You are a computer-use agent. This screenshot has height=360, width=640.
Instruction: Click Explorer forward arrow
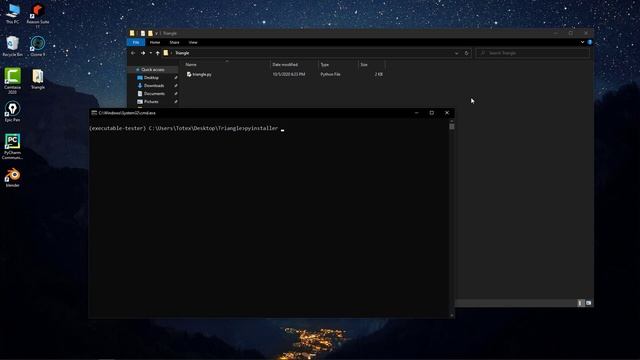143,53
